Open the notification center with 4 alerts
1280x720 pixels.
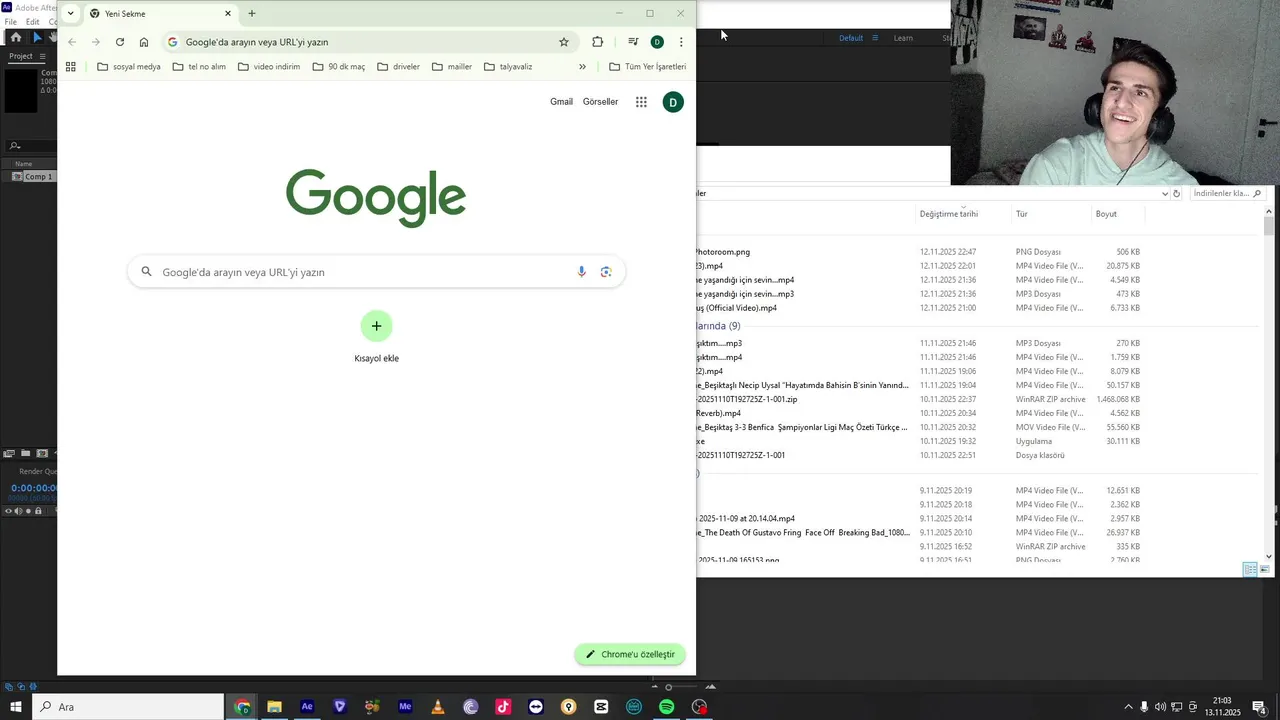point(1260,707)
